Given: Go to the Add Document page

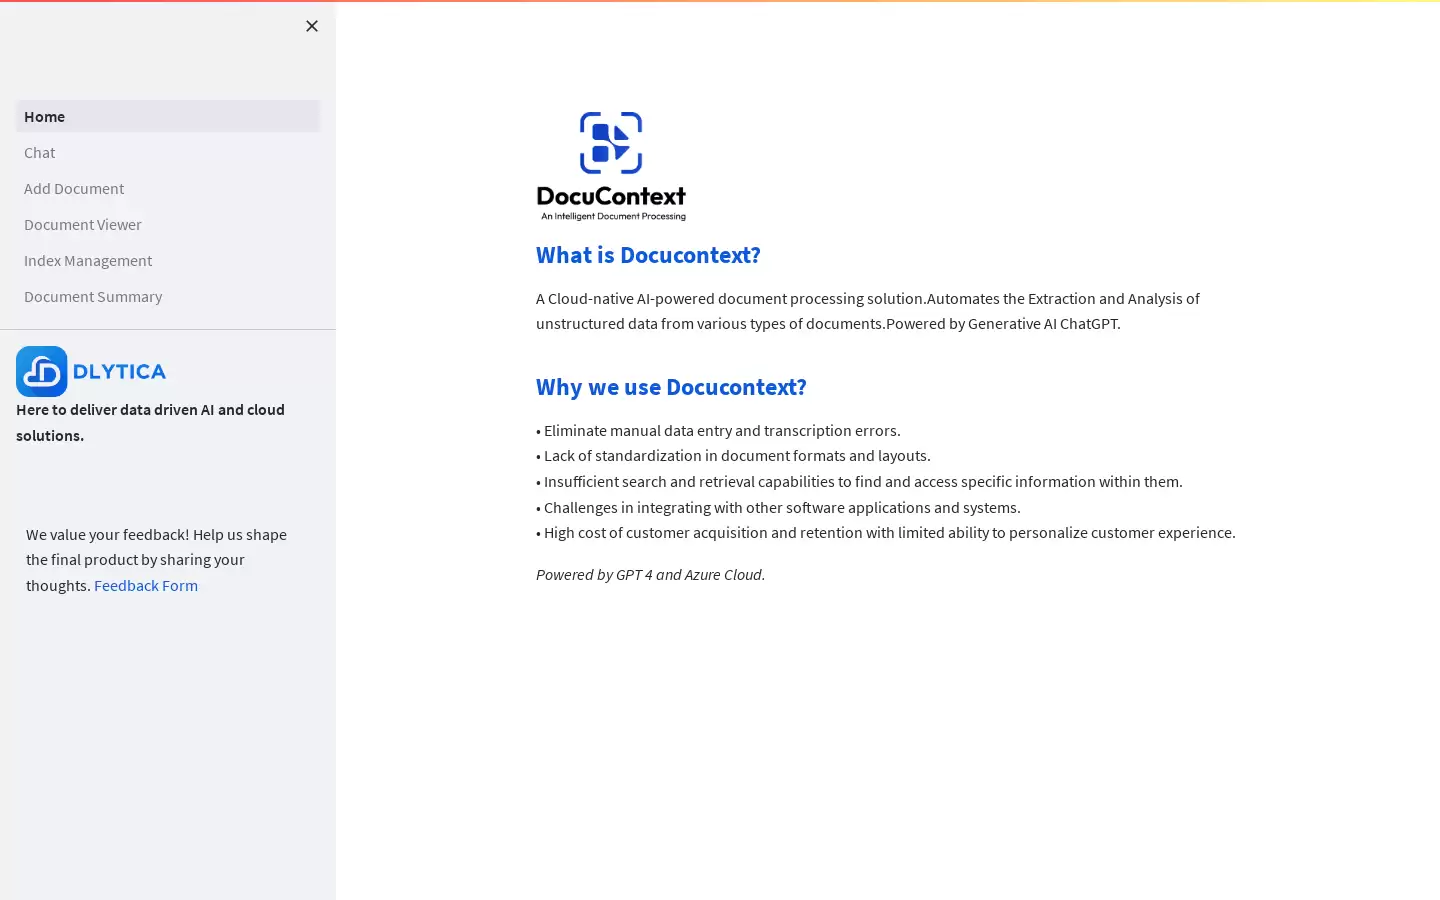Looking at the screenshot, I should pos(168,188).
